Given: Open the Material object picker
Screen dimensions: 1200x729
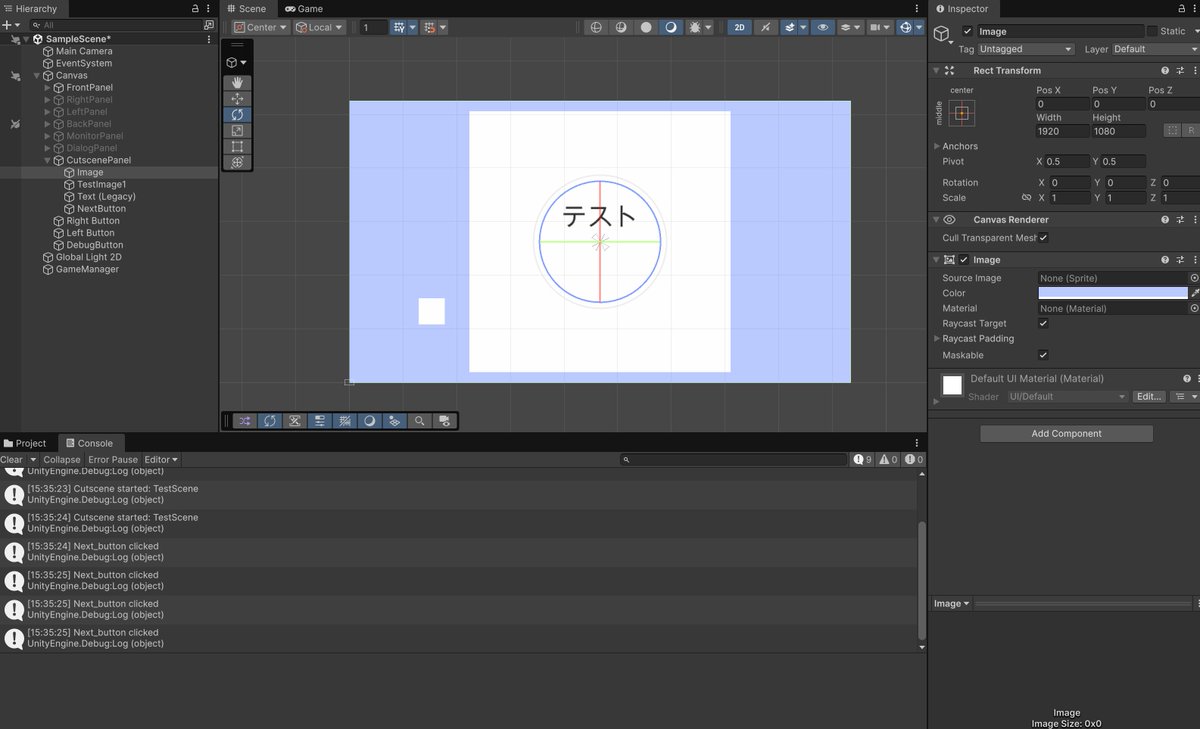Looking at the screenshot, I should coord(1194,309).
